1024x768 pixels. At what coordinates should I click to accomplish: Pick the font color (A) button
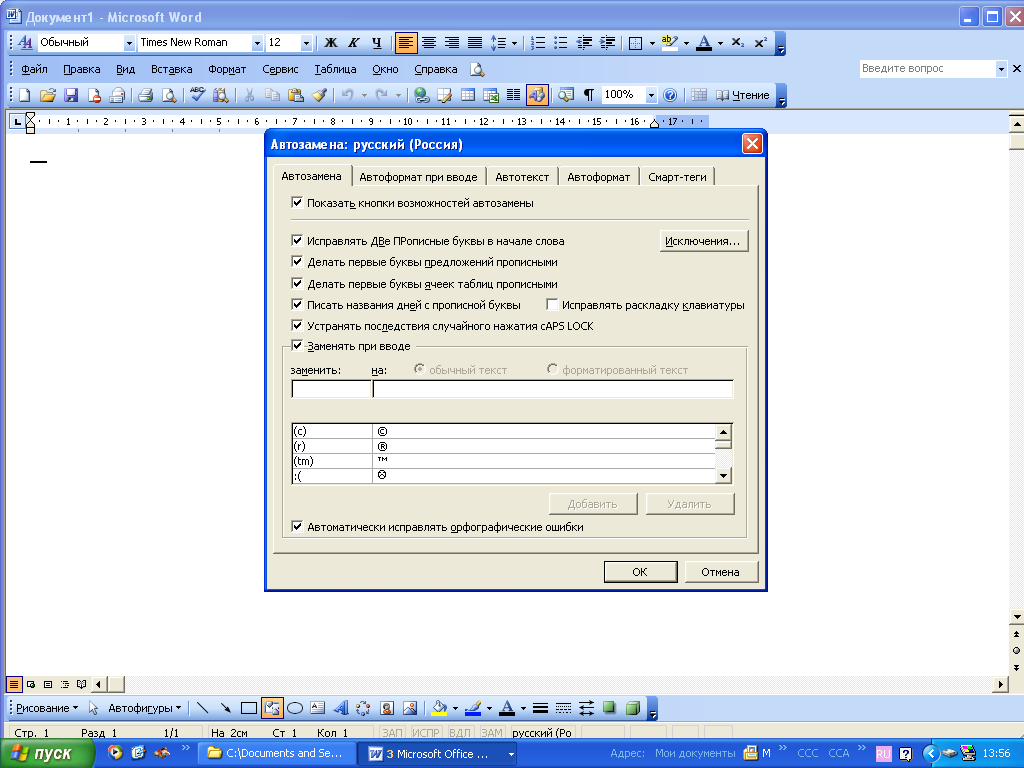[x=703, y=43]
